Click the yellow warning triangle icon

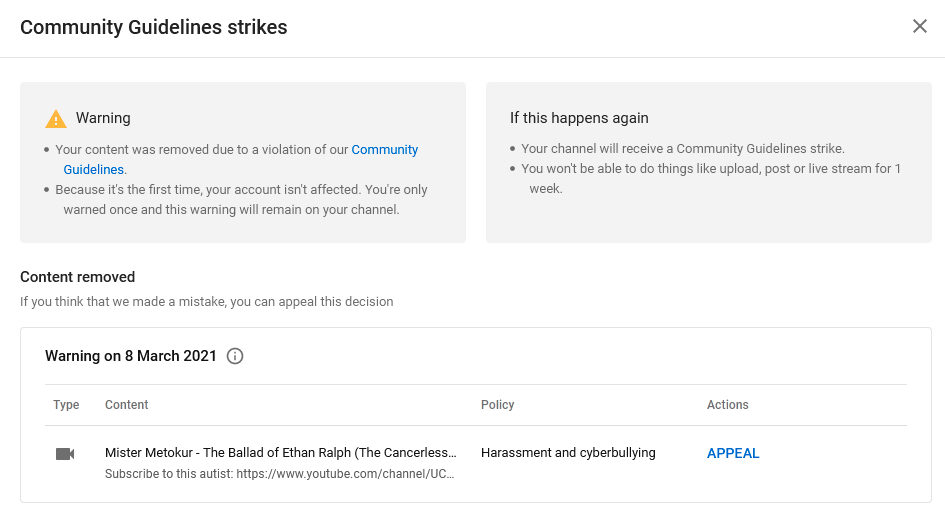56,119
